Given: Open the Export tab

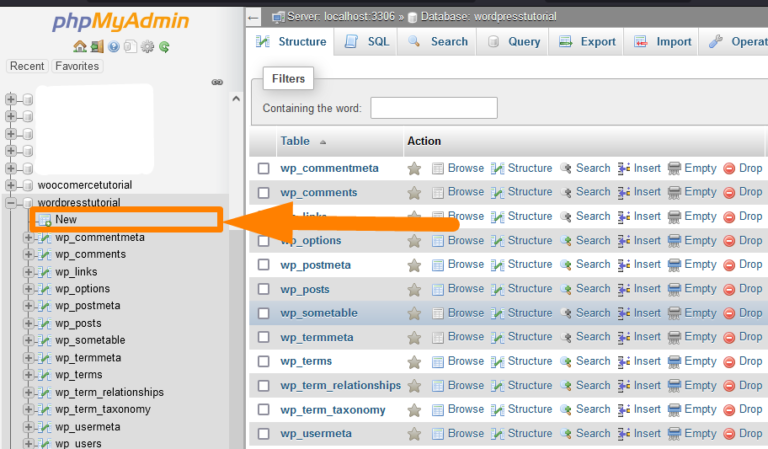Looking at the screenshot, I should click(587, 42).
